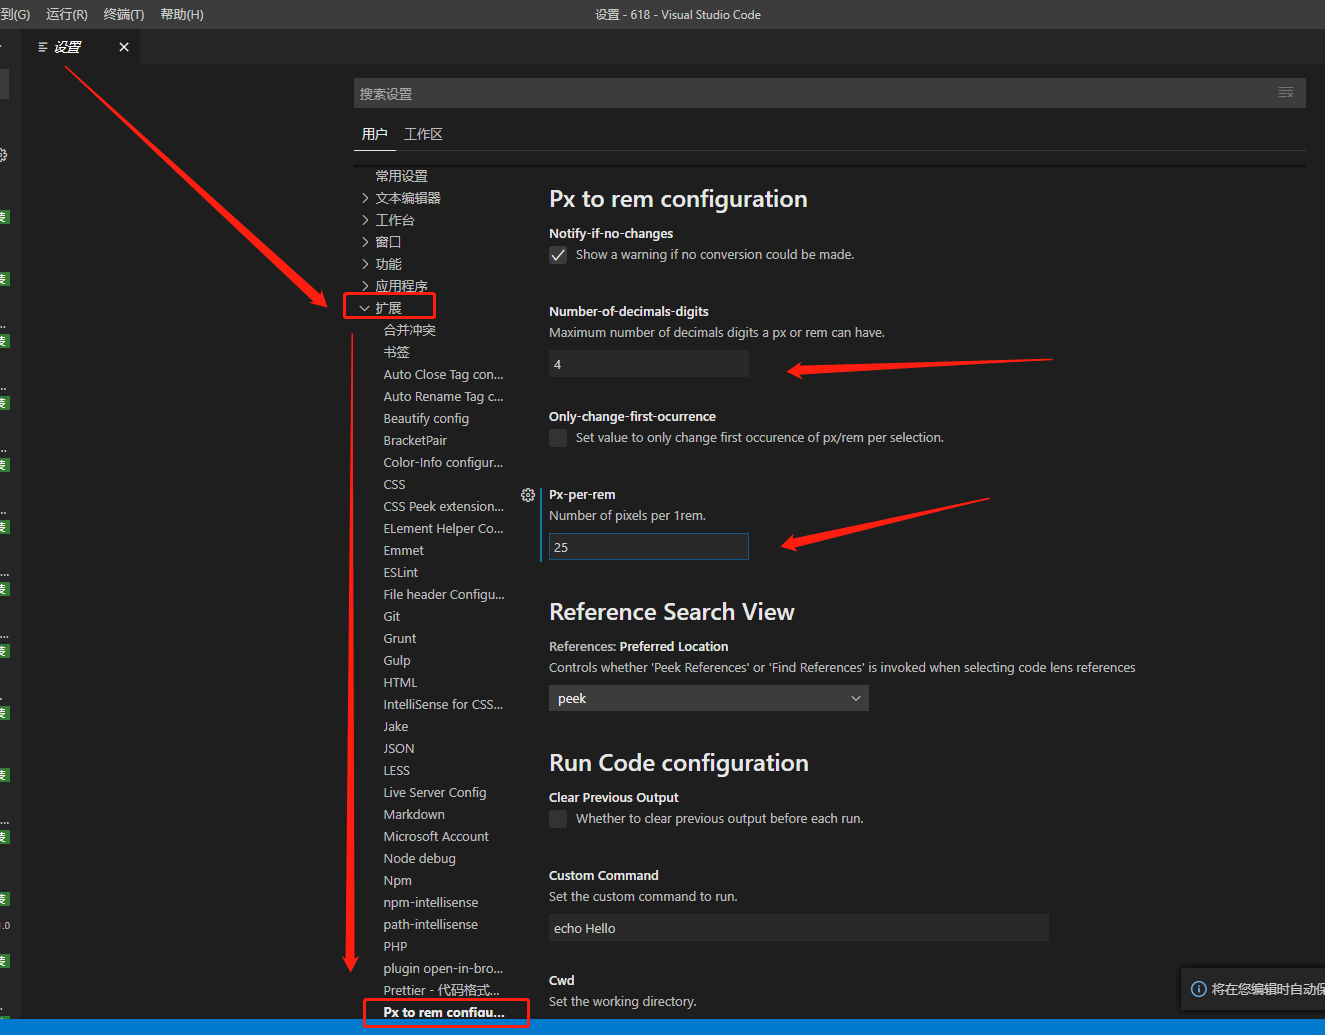Select JSON extension settings
Screen dimensions: 1325x1035
point(398,748)
